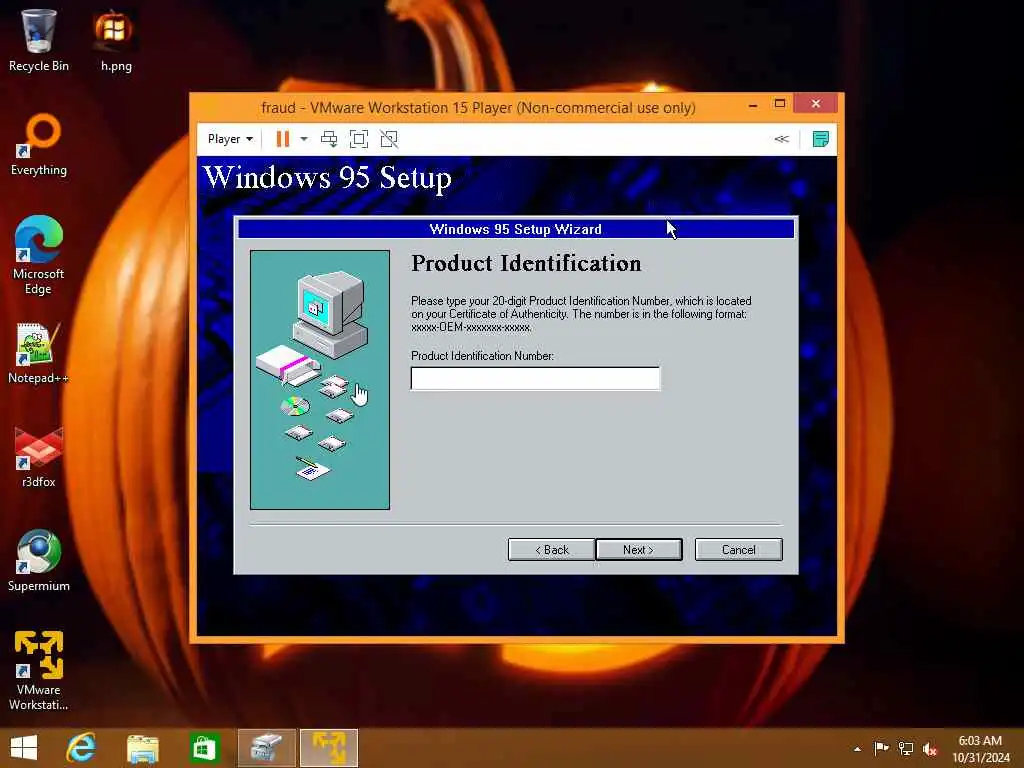Close the VMware Player window

[816, 104]
